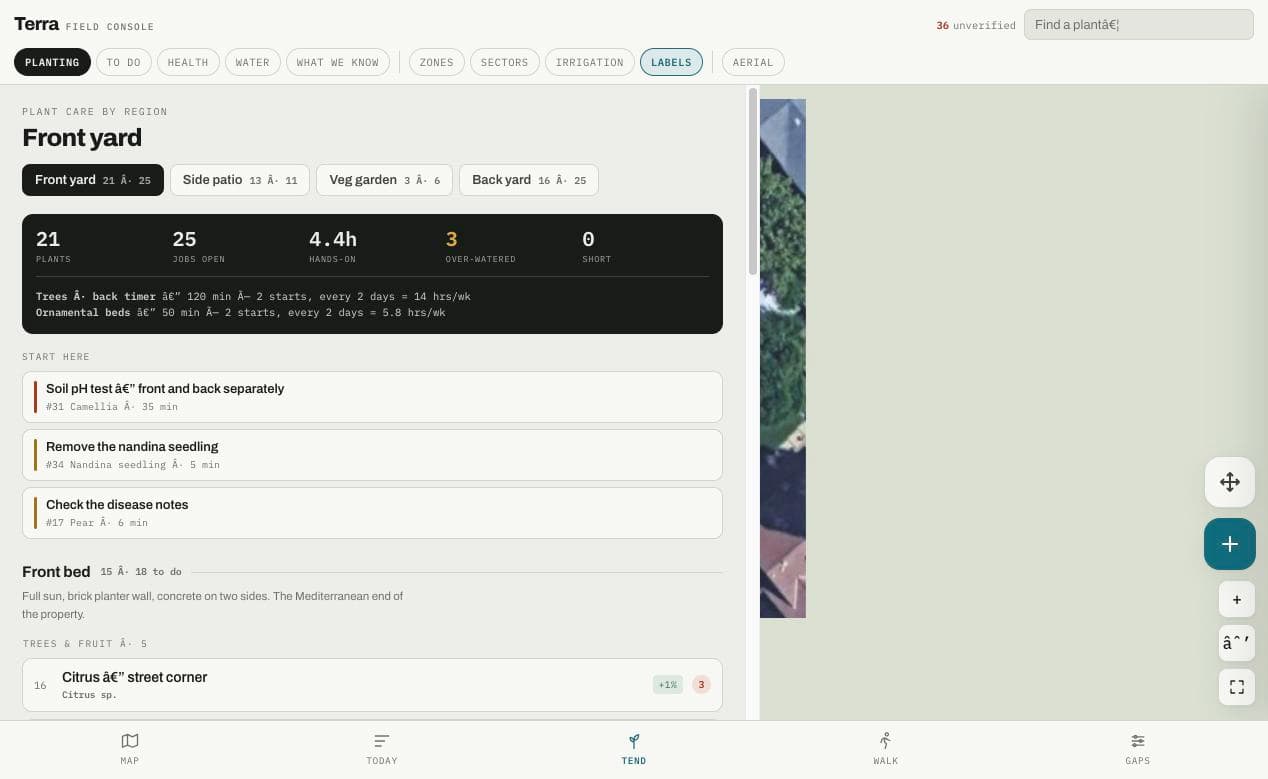This screenshot has width=1268, height=779.
Task: Click the Front bed section heading
Action: pyautogui.click(x=56, y=572)
